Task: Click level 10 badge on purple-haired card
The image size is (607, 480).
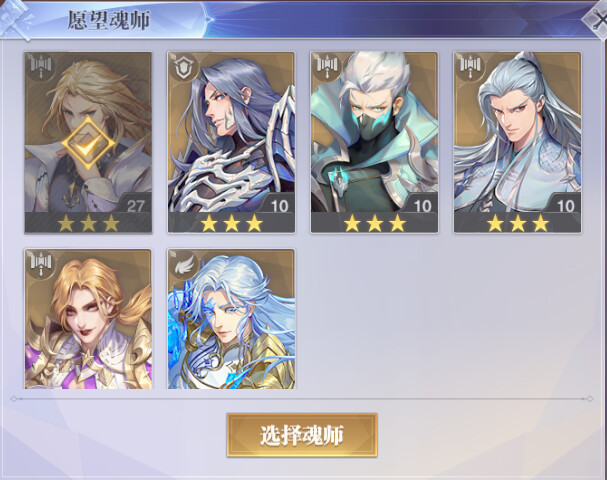Action: coord(279,205)
